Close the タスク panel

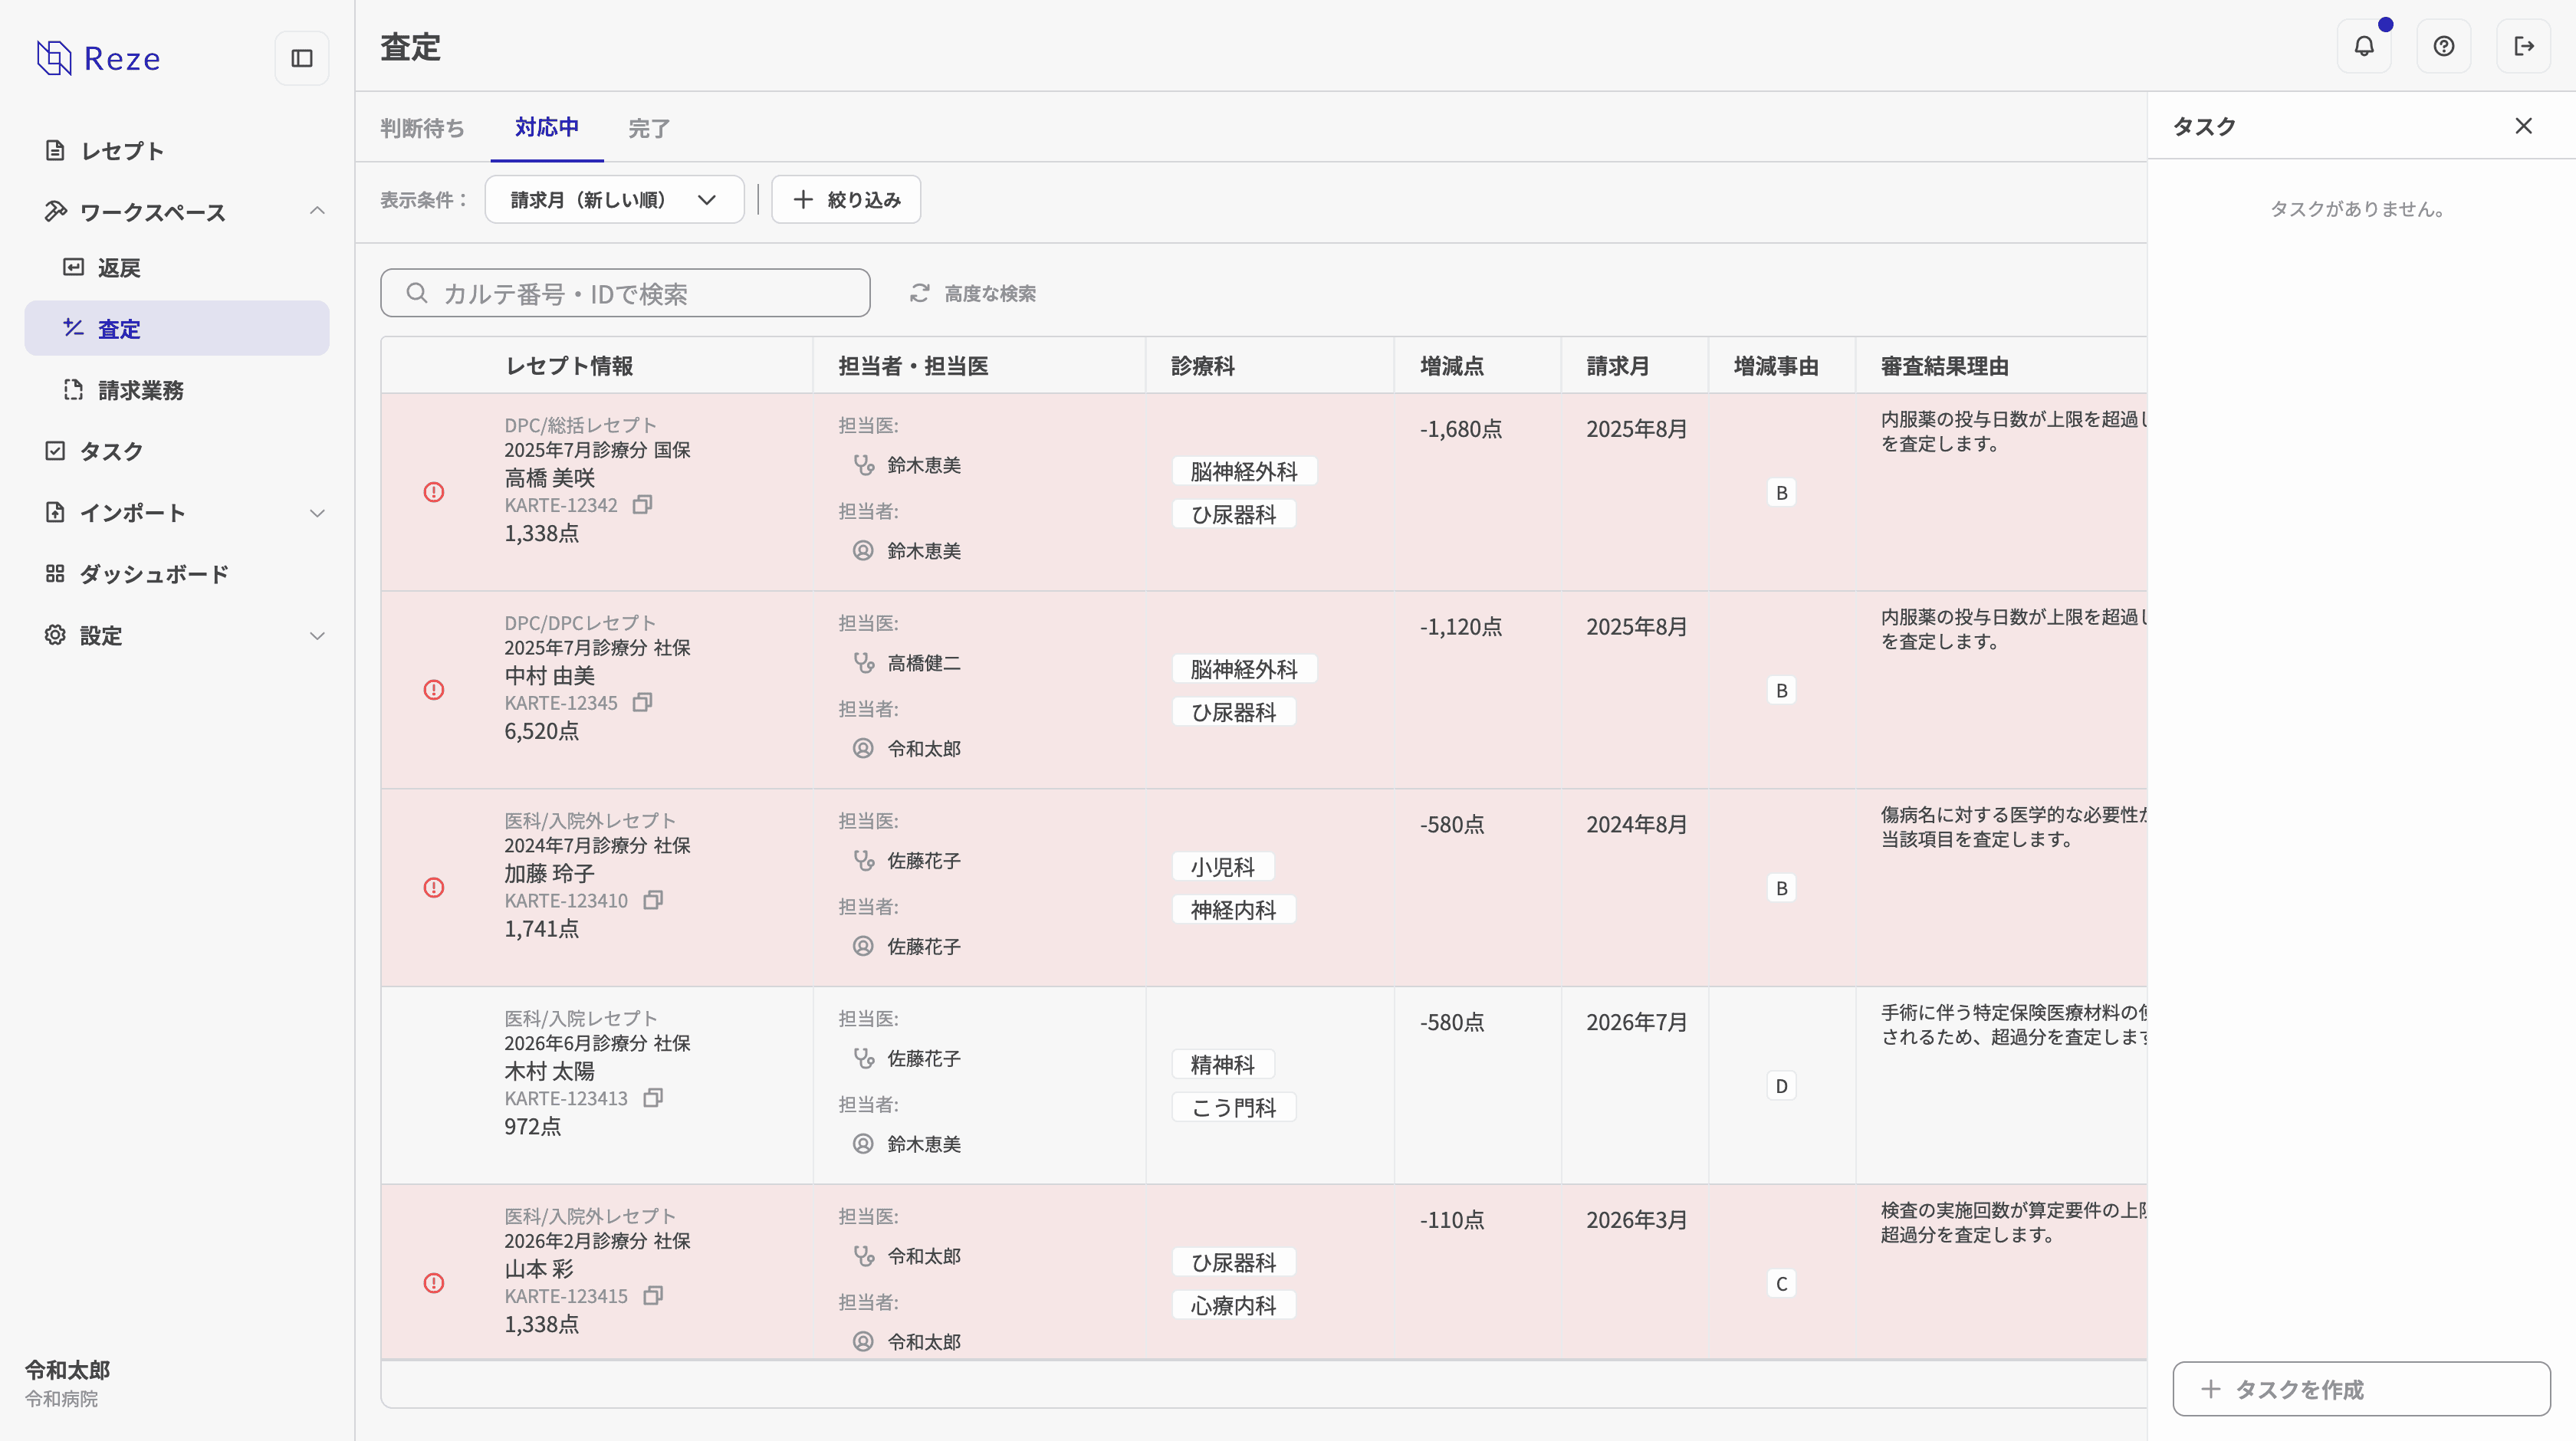[x=2524, y=125]
